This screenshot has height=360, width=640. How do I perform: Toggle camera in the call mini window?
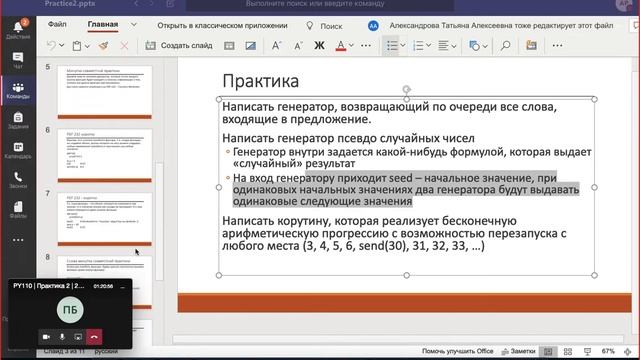(x=46, y=337)
